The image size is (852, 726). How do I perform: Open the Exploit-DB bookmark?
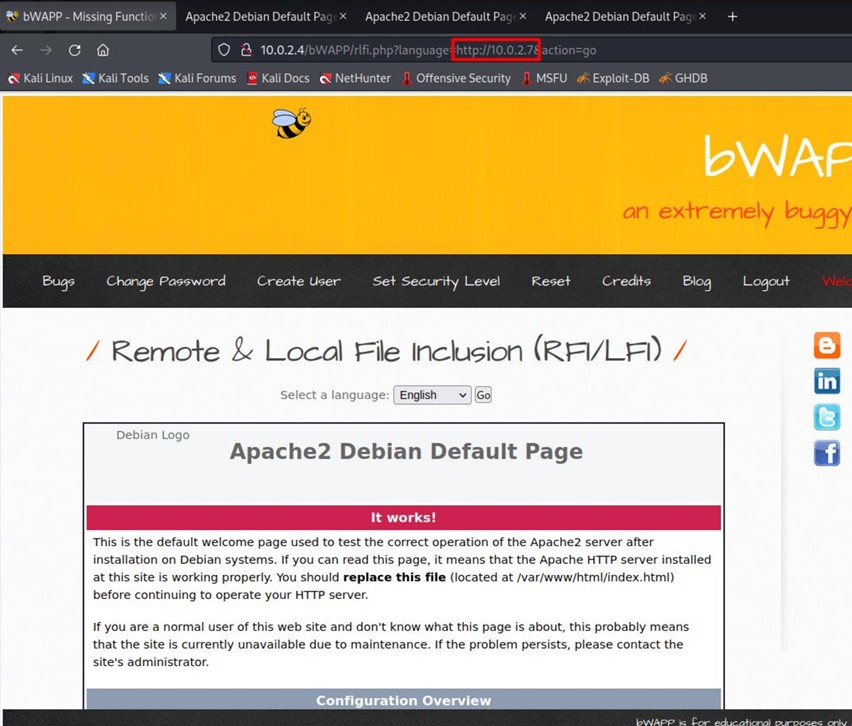coord(613,78)
